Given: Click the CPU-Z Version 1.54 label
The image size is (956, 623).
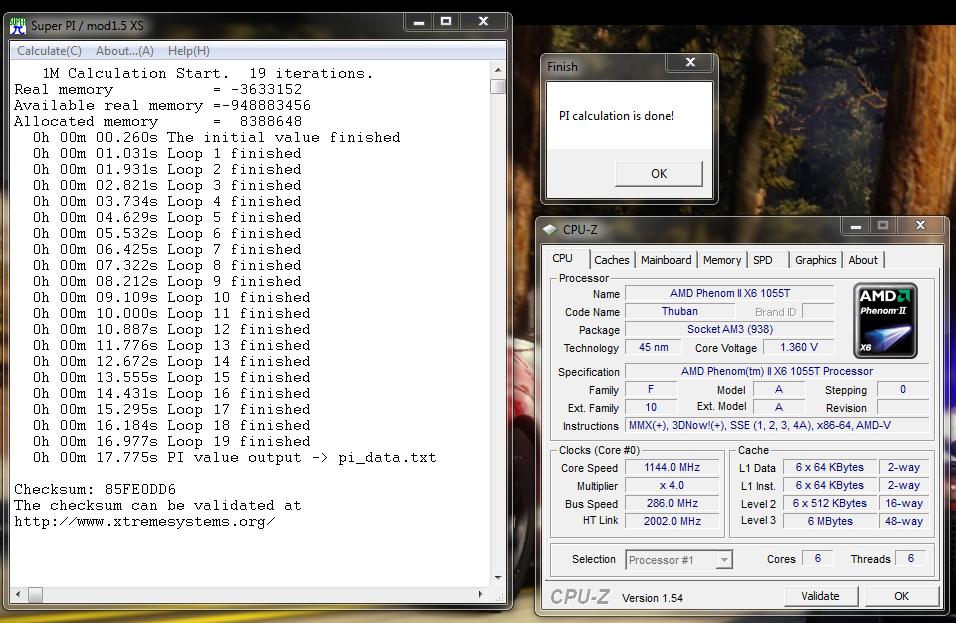Looking at the screenshot, I should click(x=652, y=598).
